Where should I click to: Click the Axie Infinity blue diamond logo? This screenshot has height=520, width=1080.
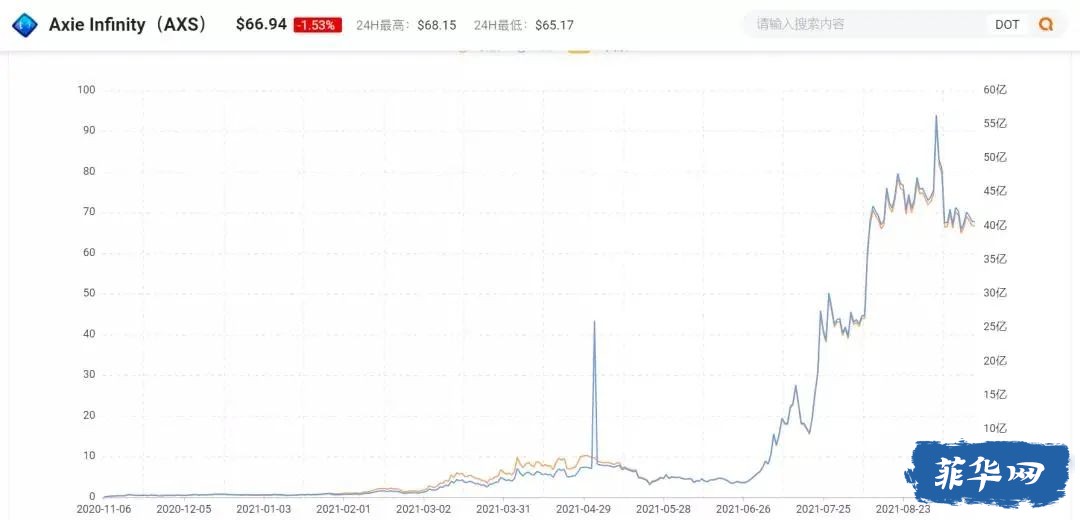click(x=25, y=25)
